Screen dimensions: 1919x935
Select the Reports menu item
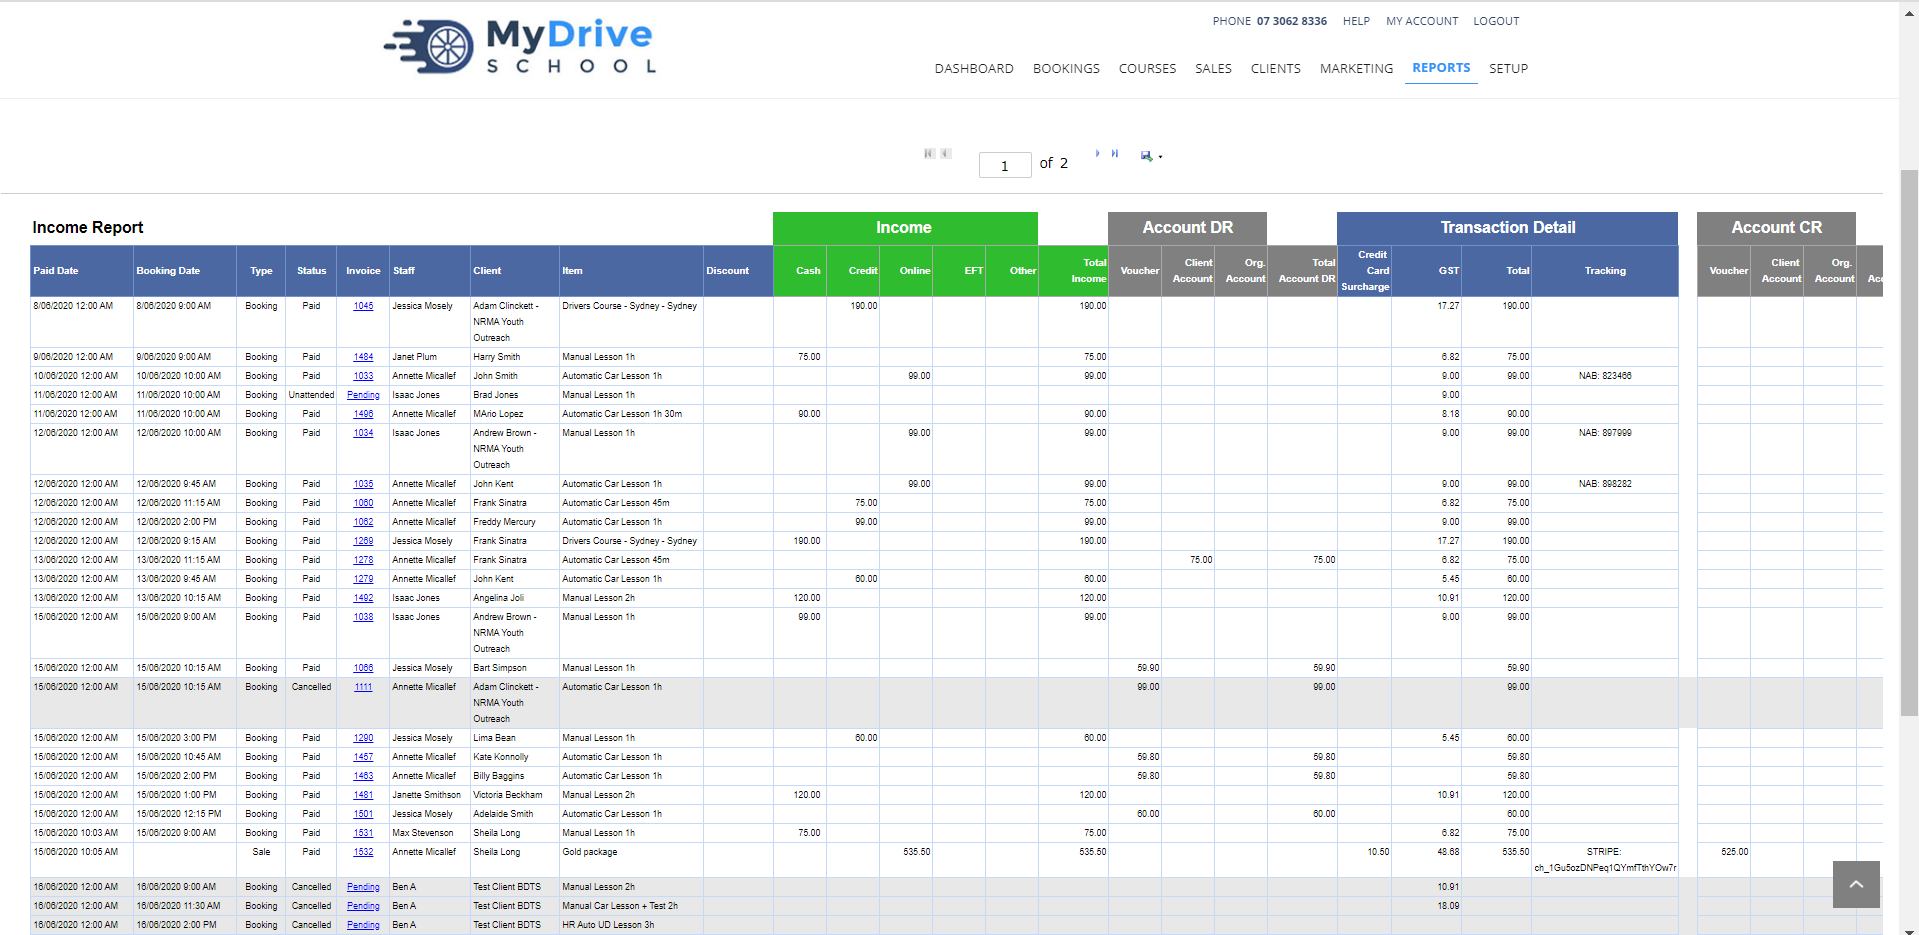(x=1441, y=68)
